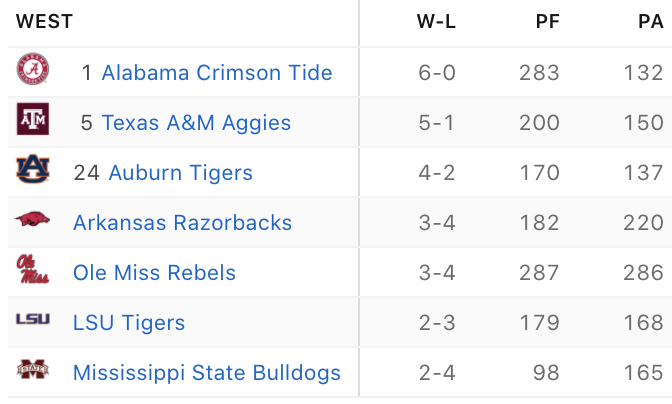Click the PA column header

tap(651, 21)
